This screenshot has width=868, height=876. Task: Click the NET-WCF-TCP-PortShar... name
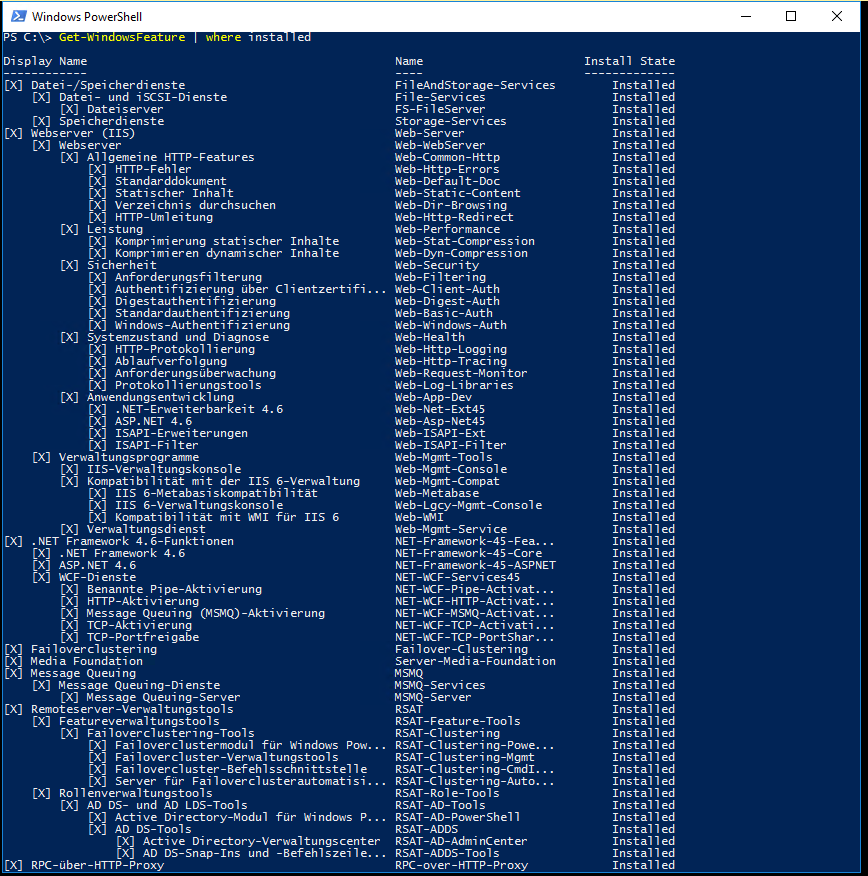click(x=475, y=637)
